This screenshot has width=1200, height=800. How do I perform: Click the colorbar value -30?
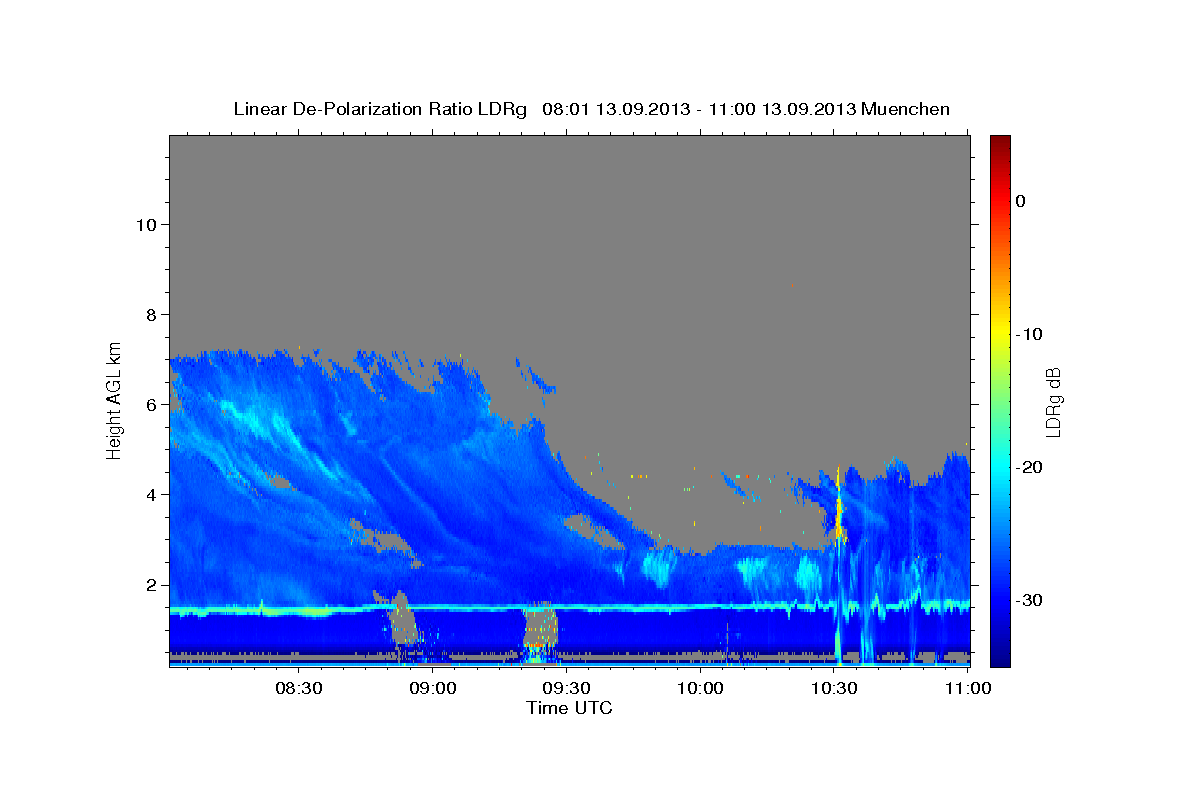[1030, 600]
